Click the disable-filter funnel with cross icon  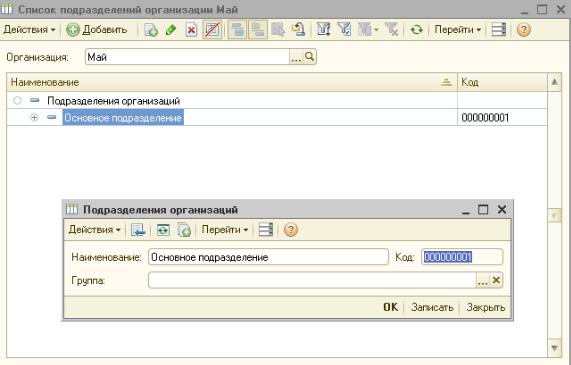[392, 30]
